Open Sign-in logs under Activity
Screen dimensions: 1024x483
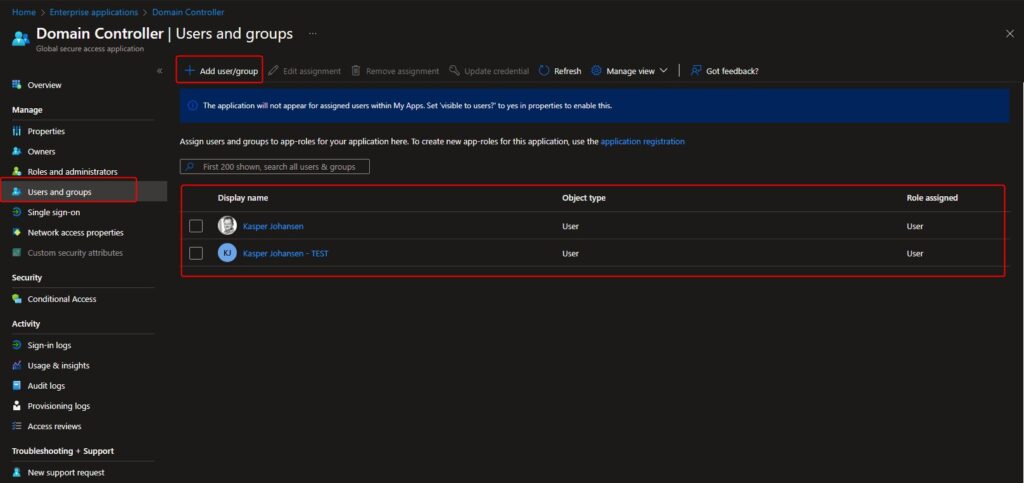pyautogui.click(x=50, y=345)
